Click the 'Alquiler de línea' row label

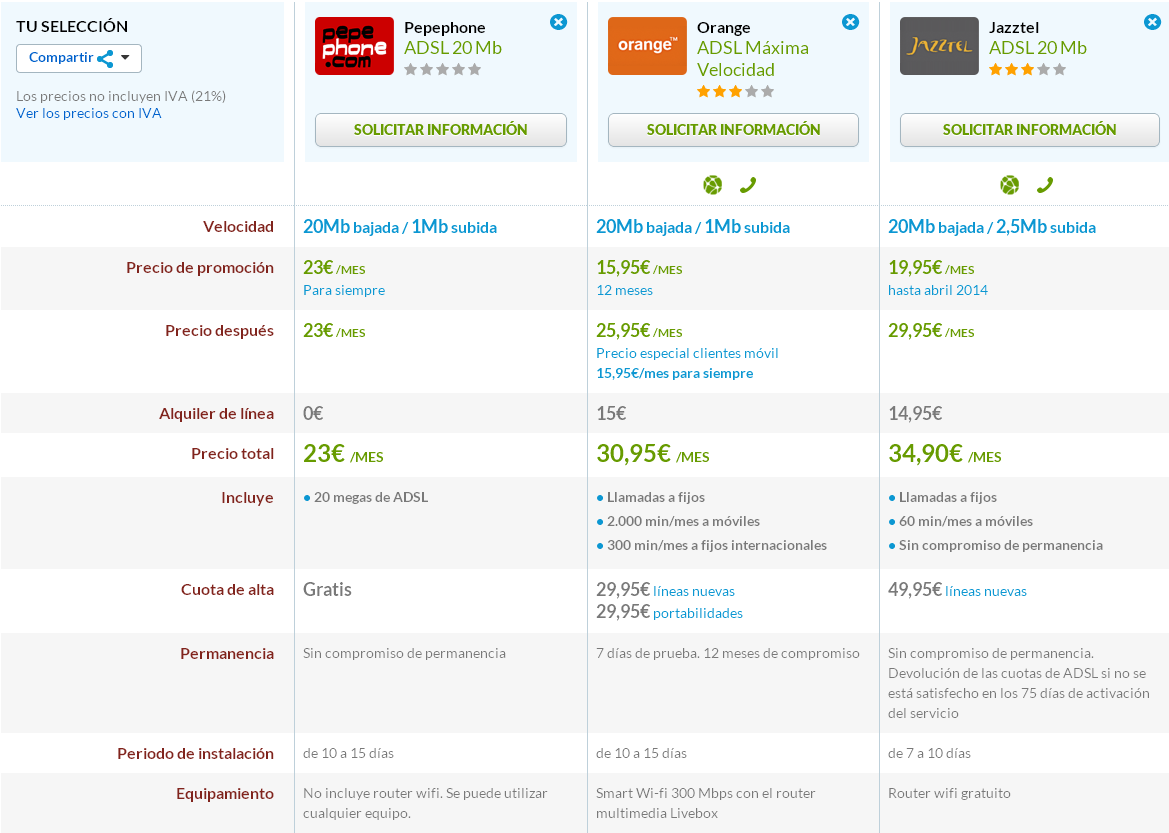[x=216, y=414]
